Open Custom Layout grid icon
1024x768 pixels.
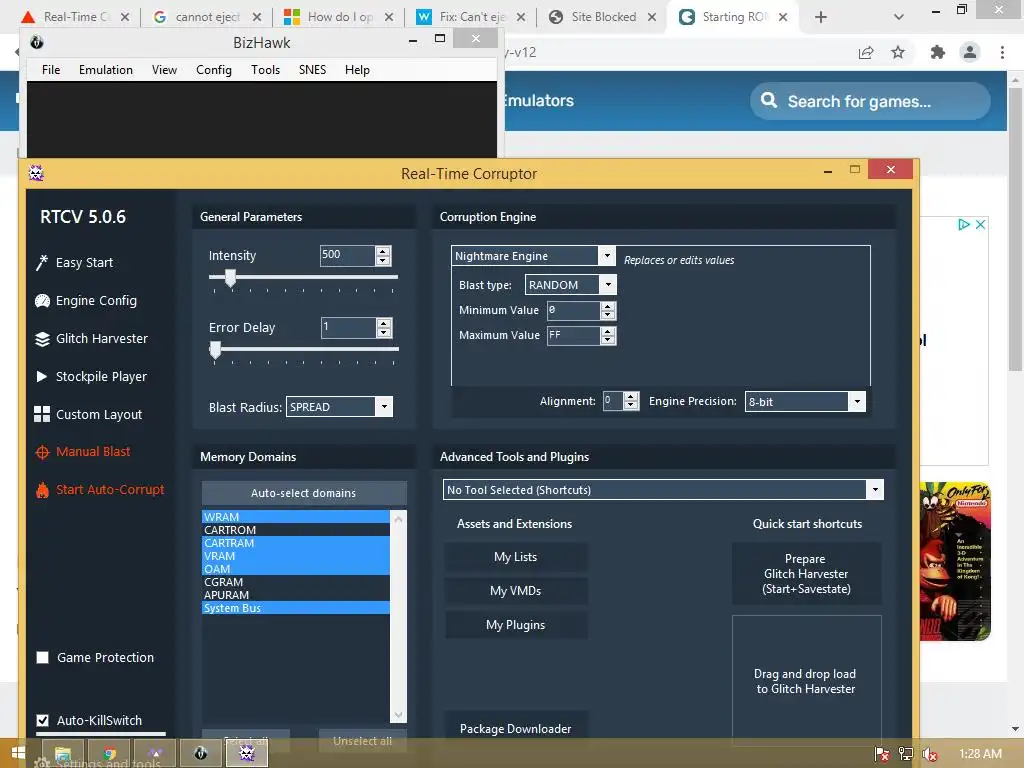tap(42, 414)
